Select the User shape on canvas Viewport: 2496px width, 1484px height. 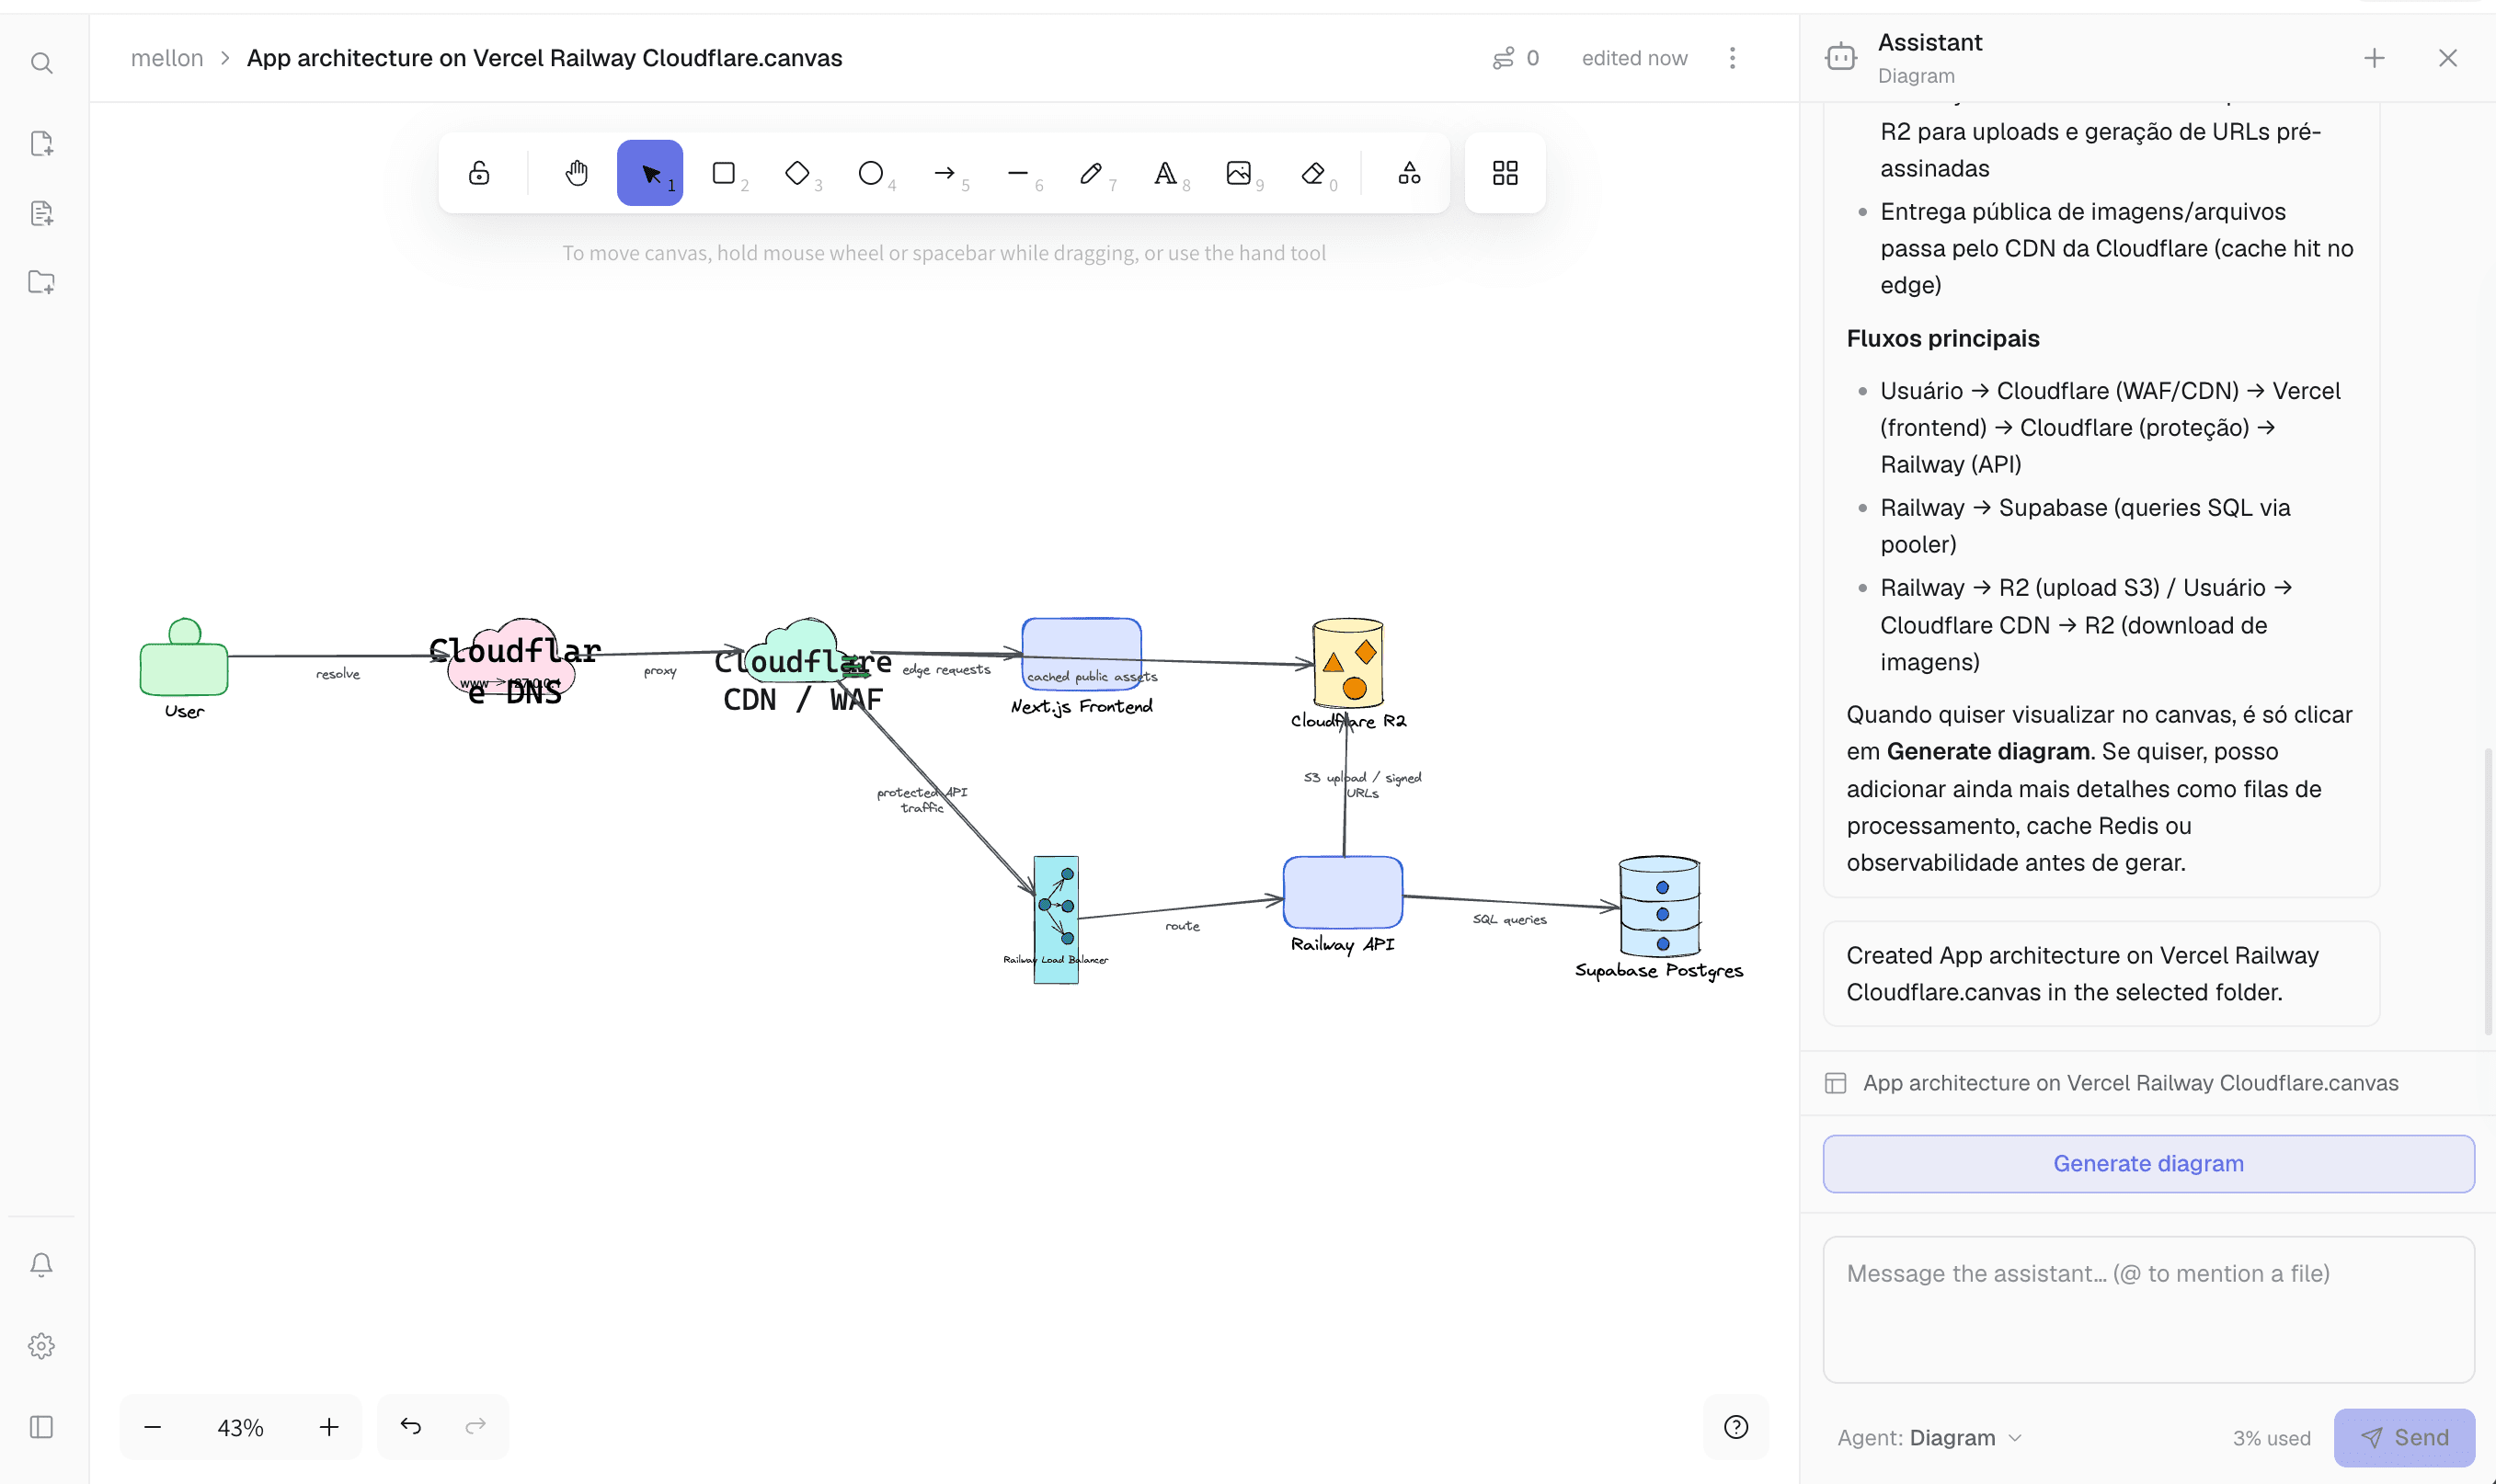(184, 658)
